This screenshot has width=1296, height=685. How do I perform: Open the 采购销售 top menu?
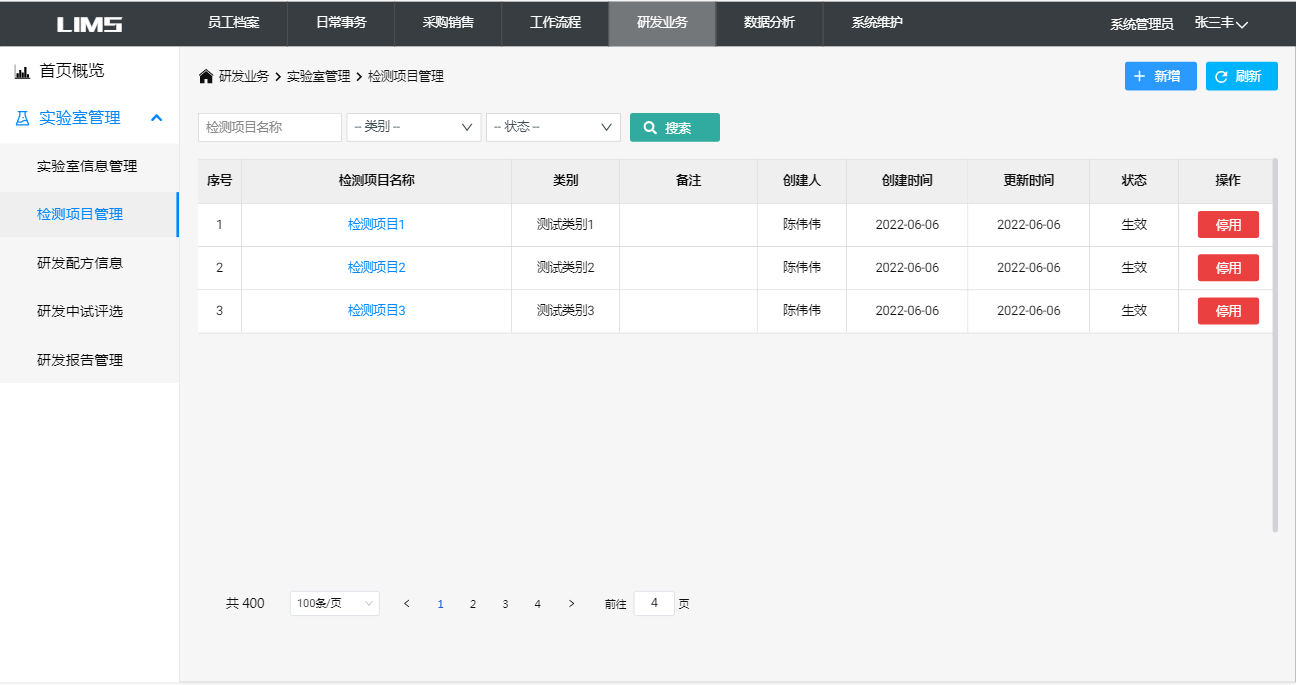pos(448,23)
